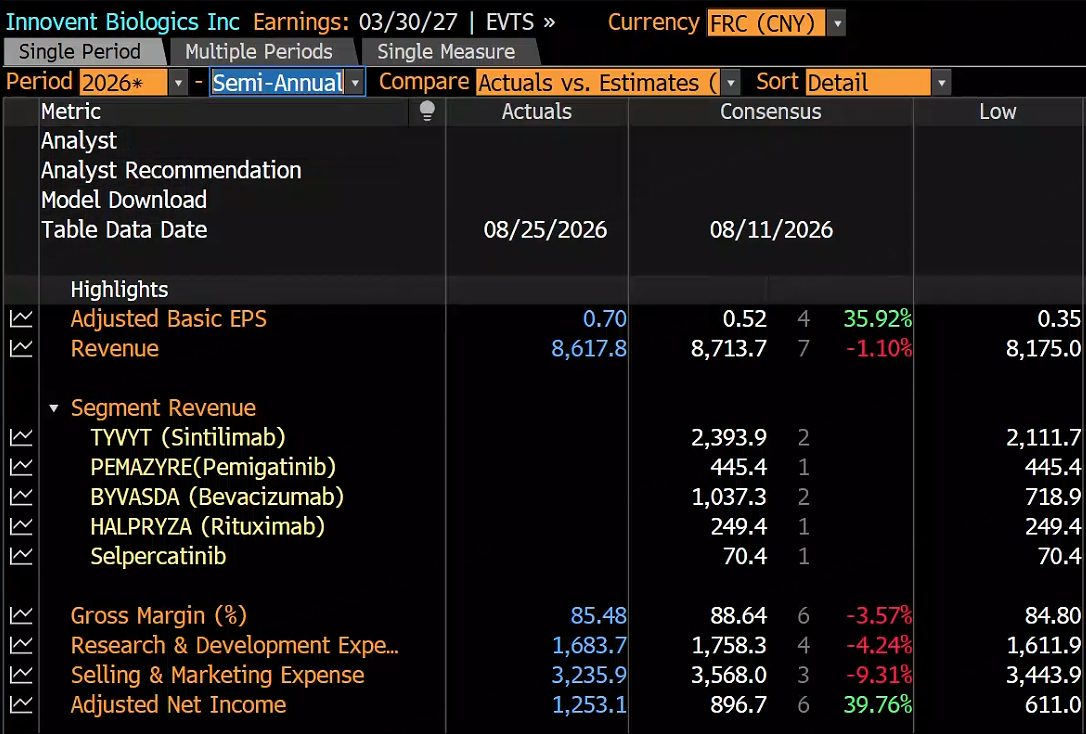Click the Period 2026* field
The height and width of the screenshot is (734, 1086).
[x=123, y=83]
